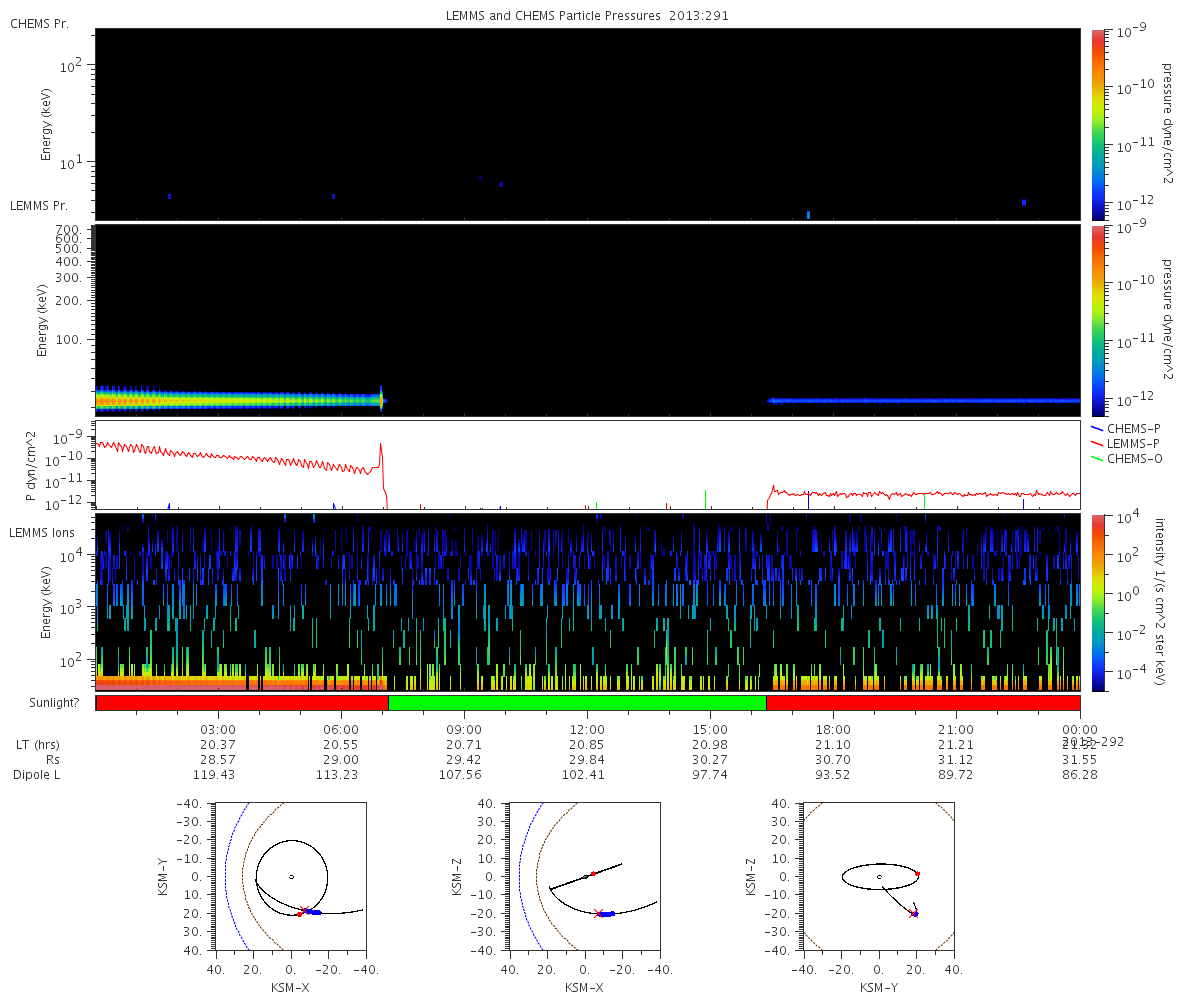The height and width of the screenshot is (1000, 1200).
Task: Click the CHEMS pressure color bar at top
Action: click(x=1098, y=124)
